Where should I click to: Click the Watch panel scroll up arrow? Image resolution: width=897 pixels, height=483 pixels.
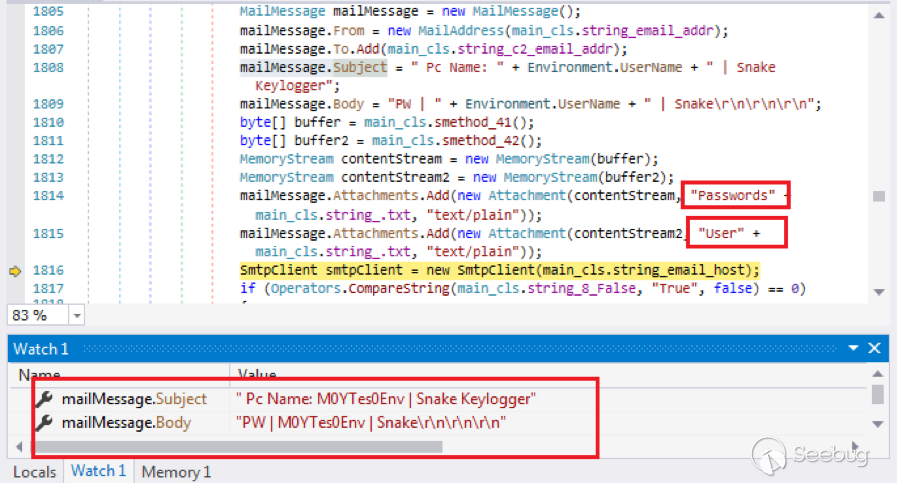point(878,374)
